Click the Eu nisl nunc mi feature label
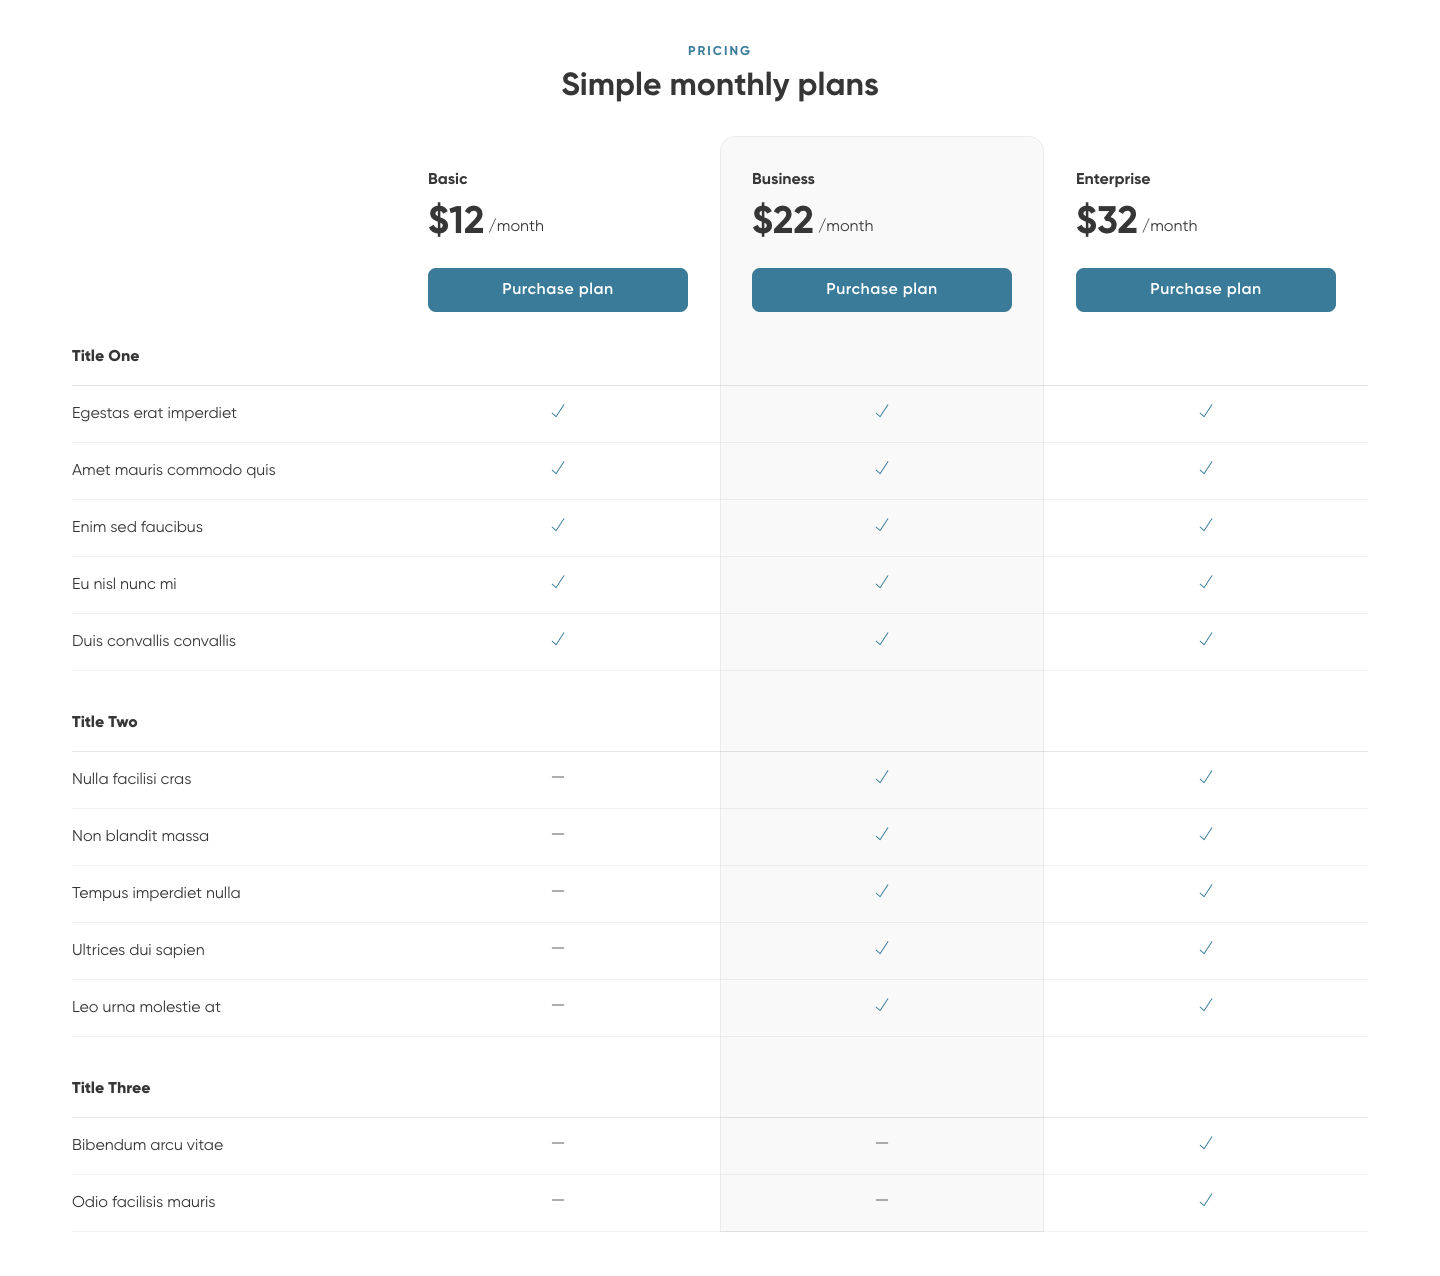1440x1276 pixels. [124, 584]
